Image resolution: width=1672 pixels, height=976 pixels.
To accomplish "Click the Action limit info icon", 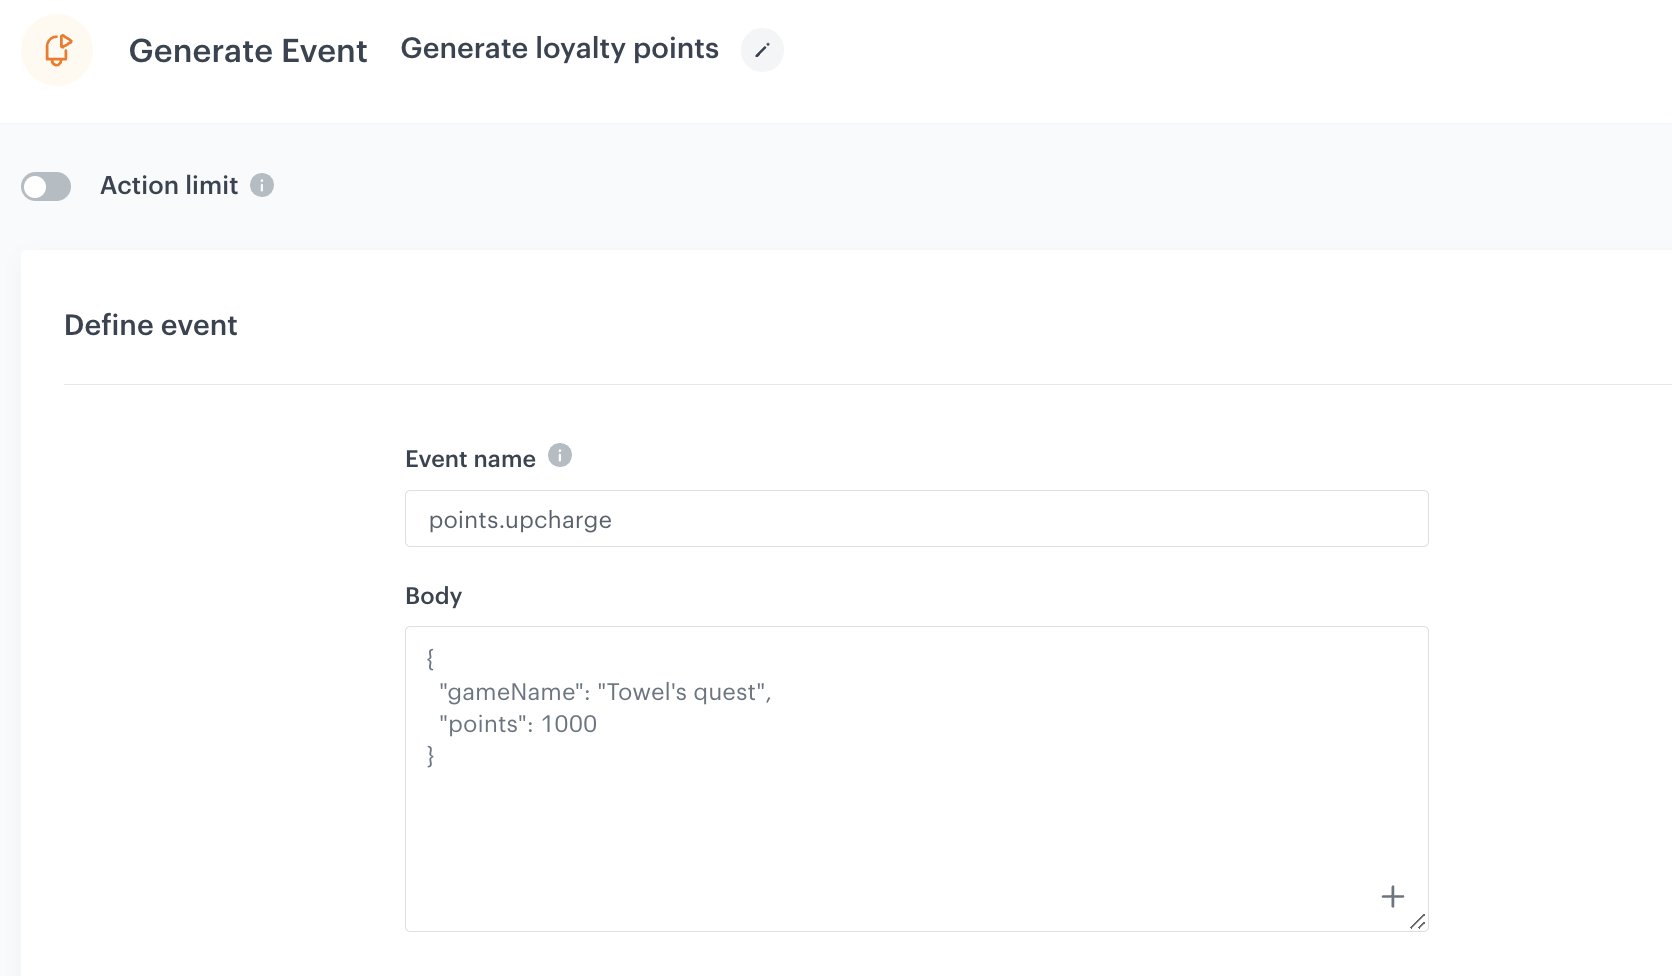I will [x=262, y=185].
